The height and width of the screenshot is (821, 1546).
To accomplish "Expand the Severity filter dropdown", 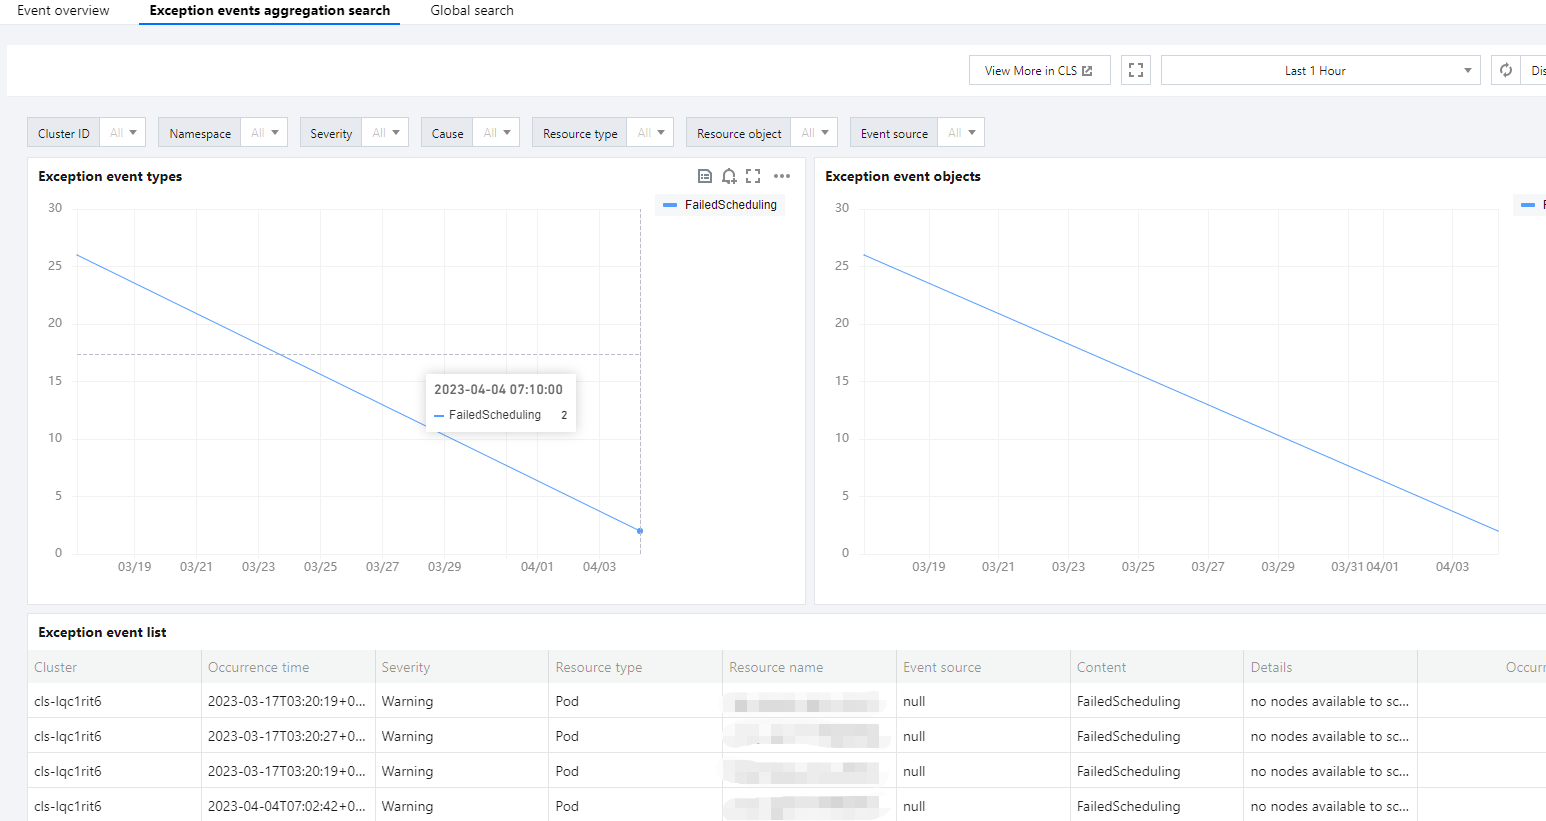I will [385, 133].
